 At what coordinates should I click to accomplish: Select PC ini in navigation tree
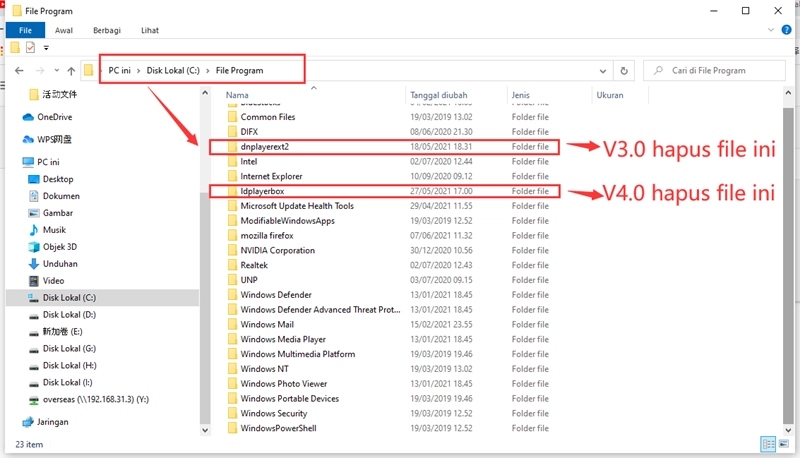(41, 162)
